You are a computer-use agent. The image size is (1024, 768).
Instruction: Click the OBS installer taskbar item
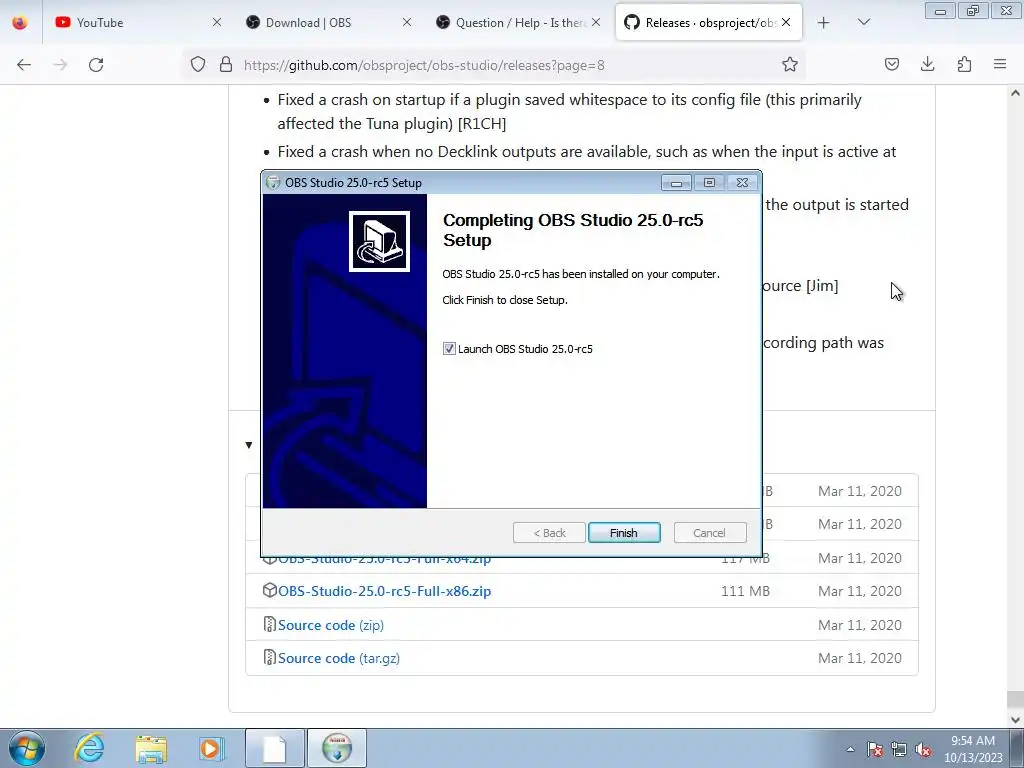[x=337, y=748]
